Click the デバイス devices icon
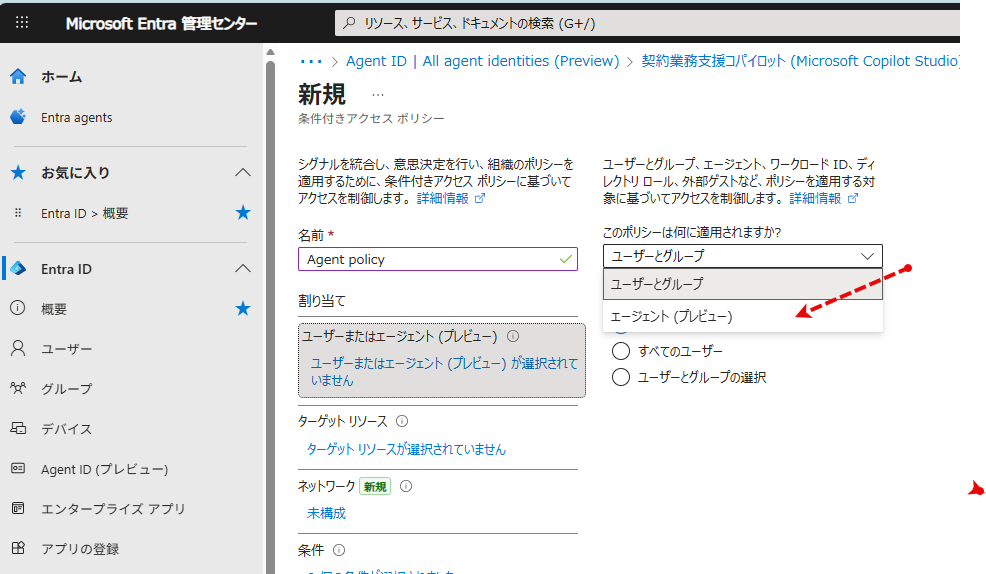 pos(18,428)
